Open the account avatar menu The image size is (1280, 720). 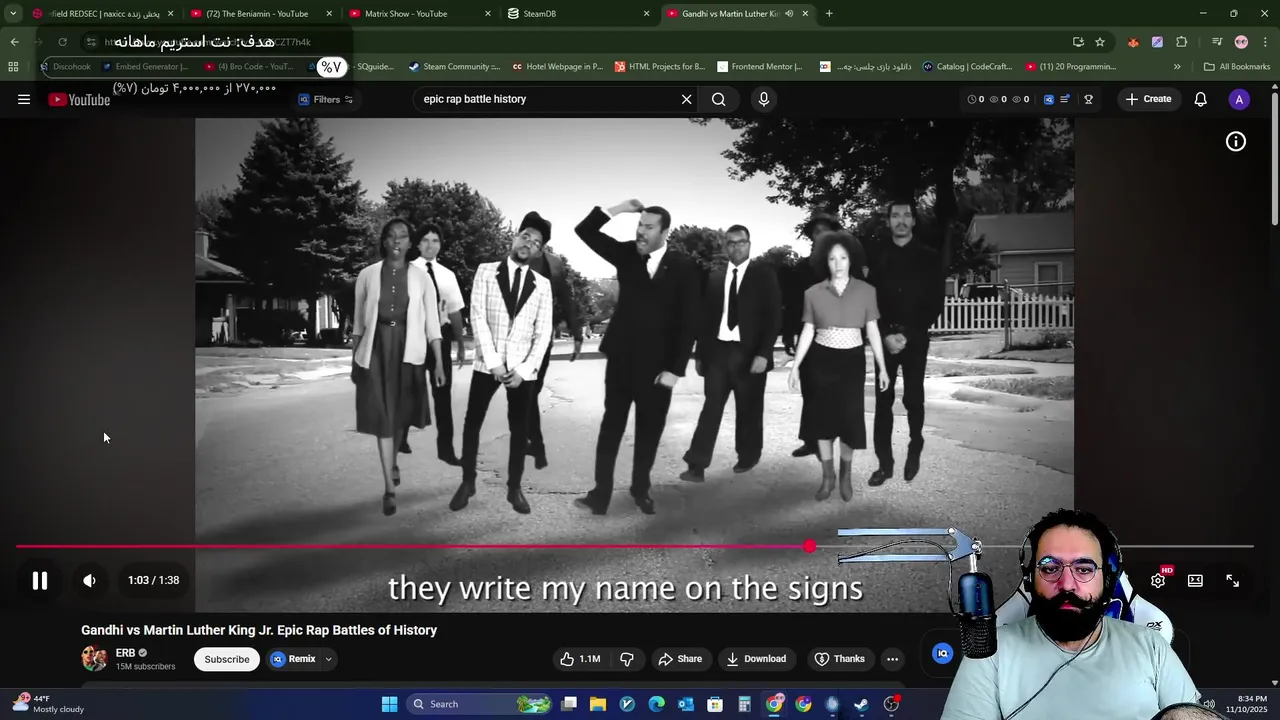[1239, 99]
